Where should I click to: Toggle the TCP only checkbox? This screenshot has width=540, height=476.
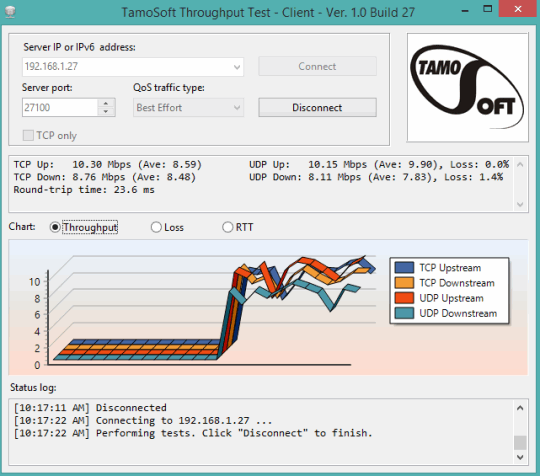[28, 135]
